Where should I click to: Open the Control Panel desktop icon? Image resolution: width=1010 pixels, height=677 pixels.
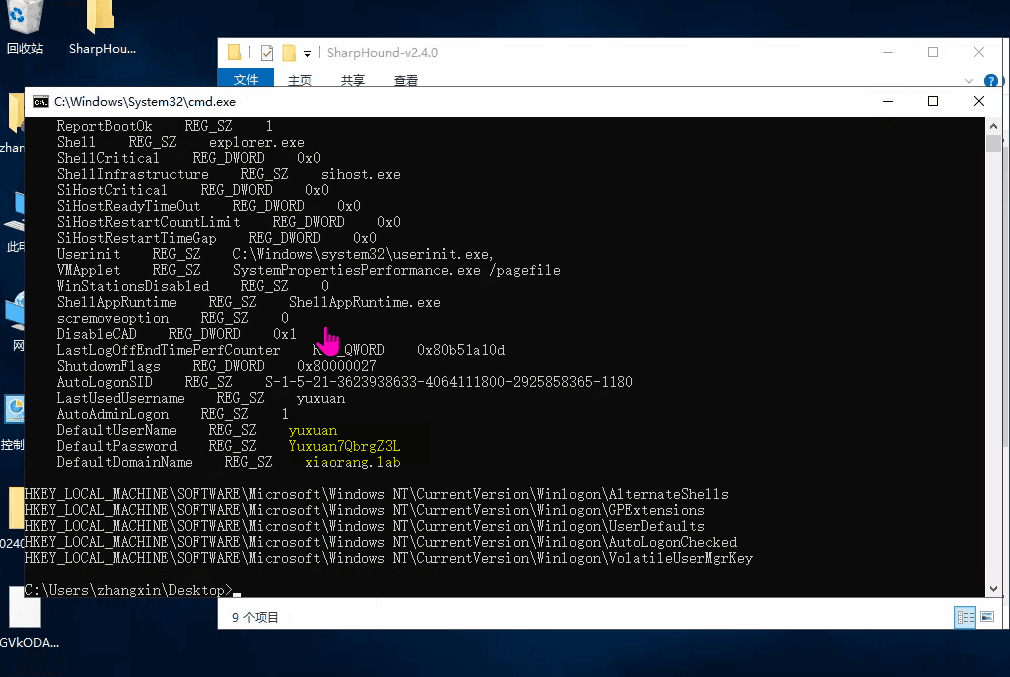pos(15,410)
